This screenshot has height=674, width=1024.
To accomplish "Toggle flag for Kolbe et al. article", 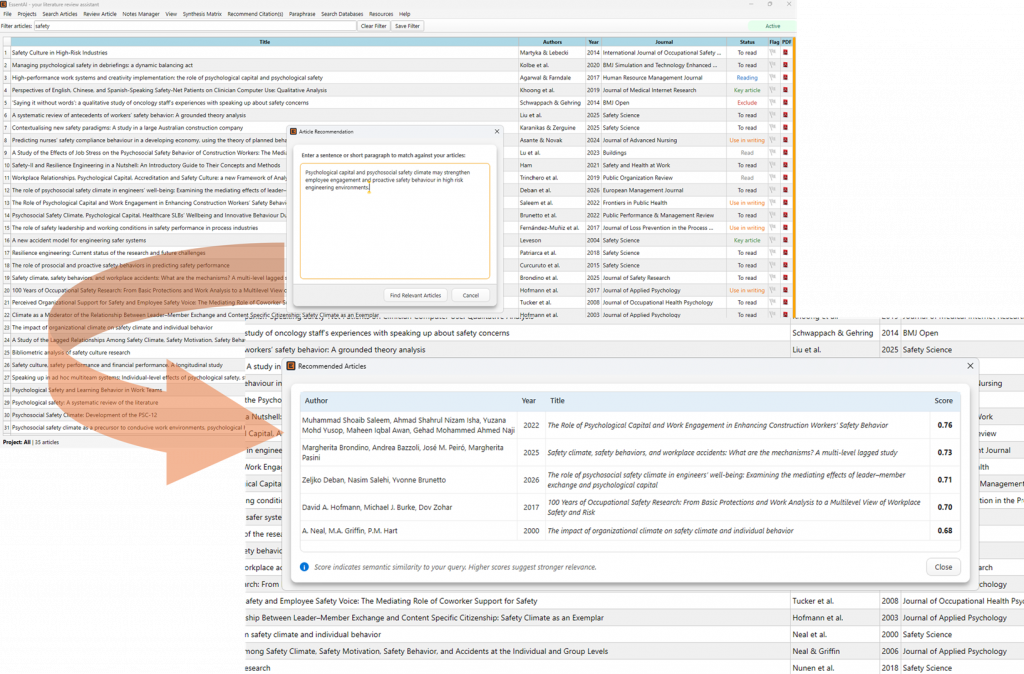I will click(x=773, y=65).
